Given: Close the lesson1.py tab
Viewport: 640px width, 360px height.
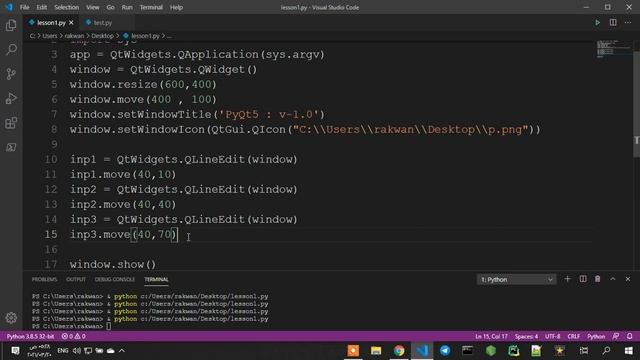Looking at the screenshot, I should point(71,23).
